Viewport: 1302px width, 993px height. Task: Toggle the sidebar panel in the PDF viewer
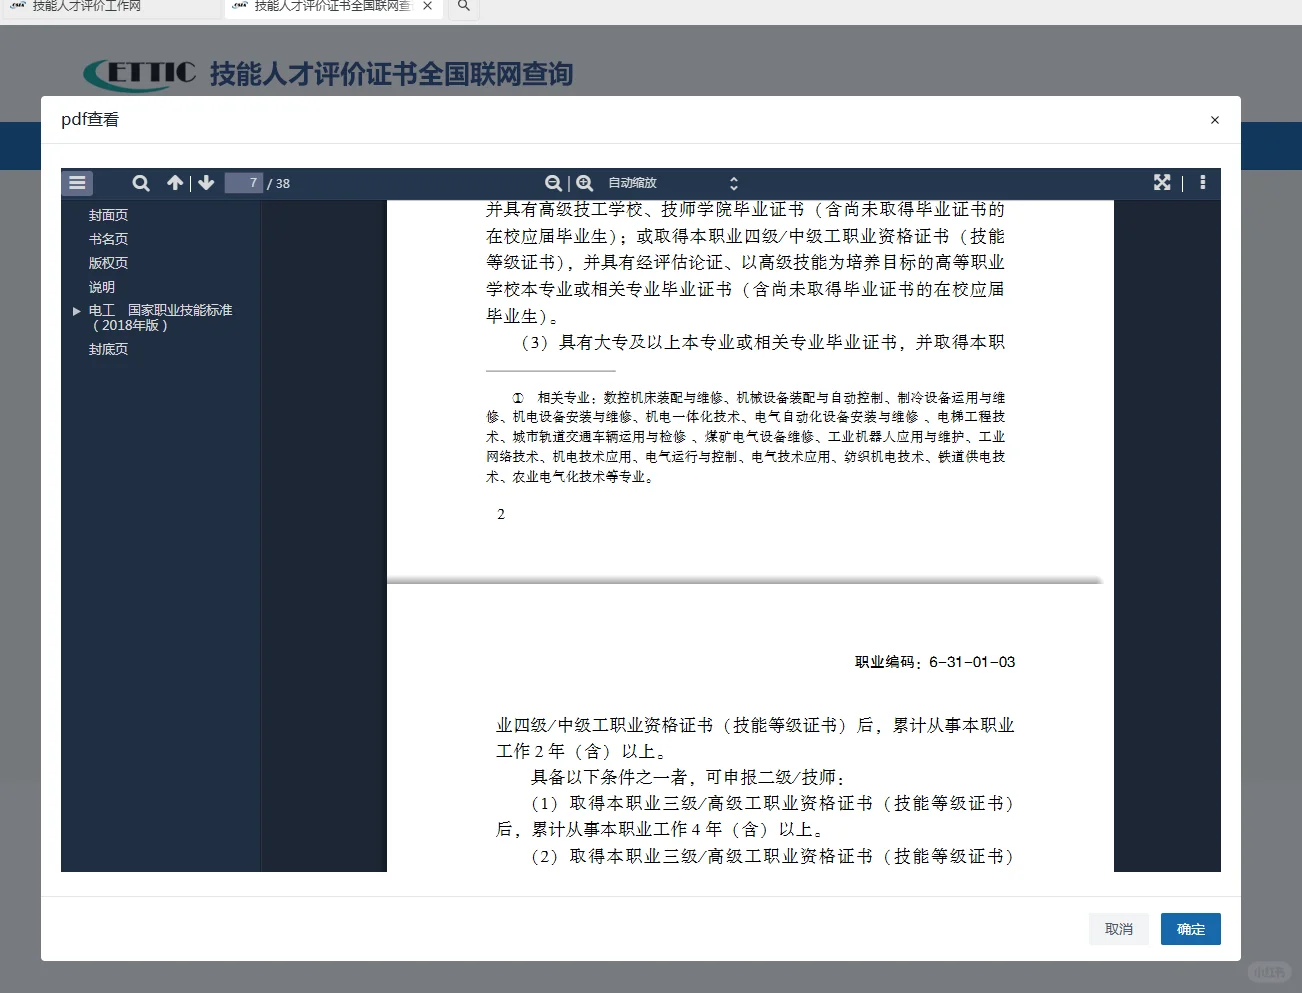point(77,183)
